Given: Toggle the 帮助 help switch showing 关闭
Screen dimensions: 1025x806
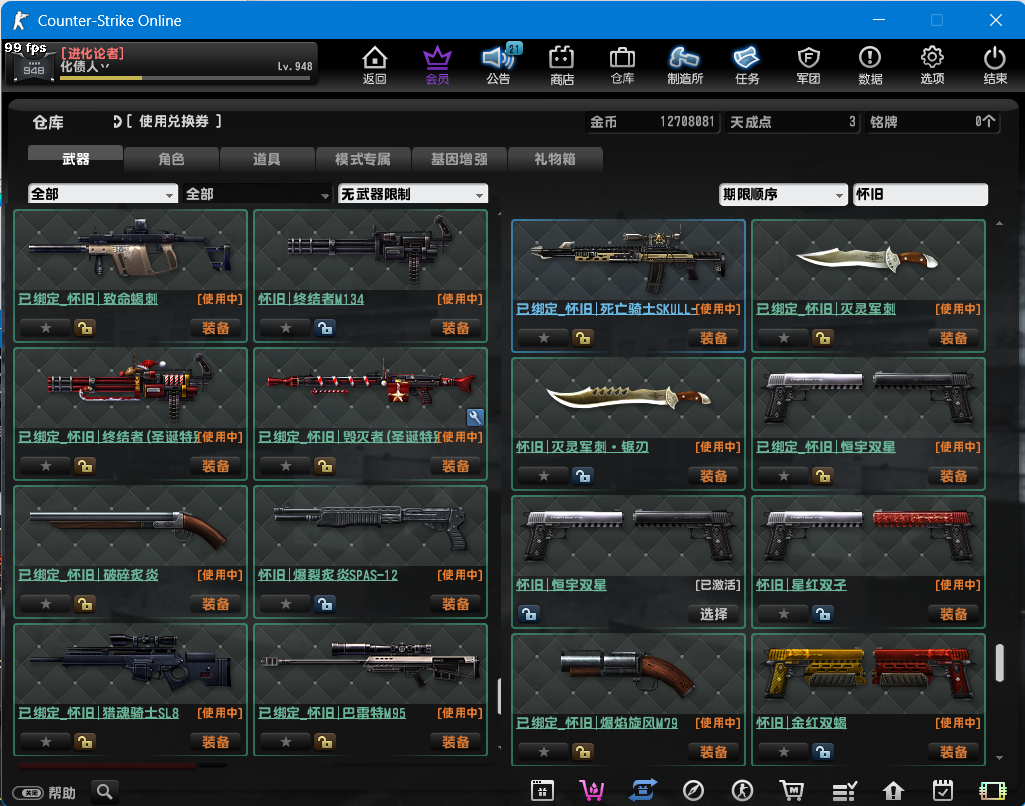Looking at the screenshot, I should pyautogui.click(x=28, y=793).
